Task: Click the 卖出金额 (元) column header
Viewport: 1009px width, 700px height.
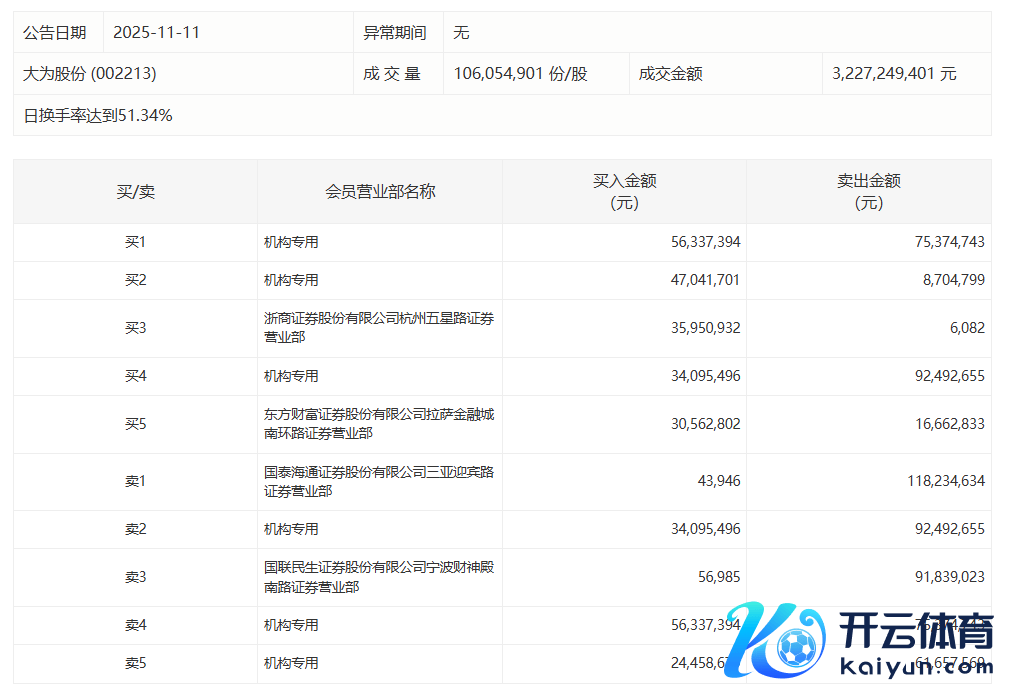Action: [x=868, y=192]
